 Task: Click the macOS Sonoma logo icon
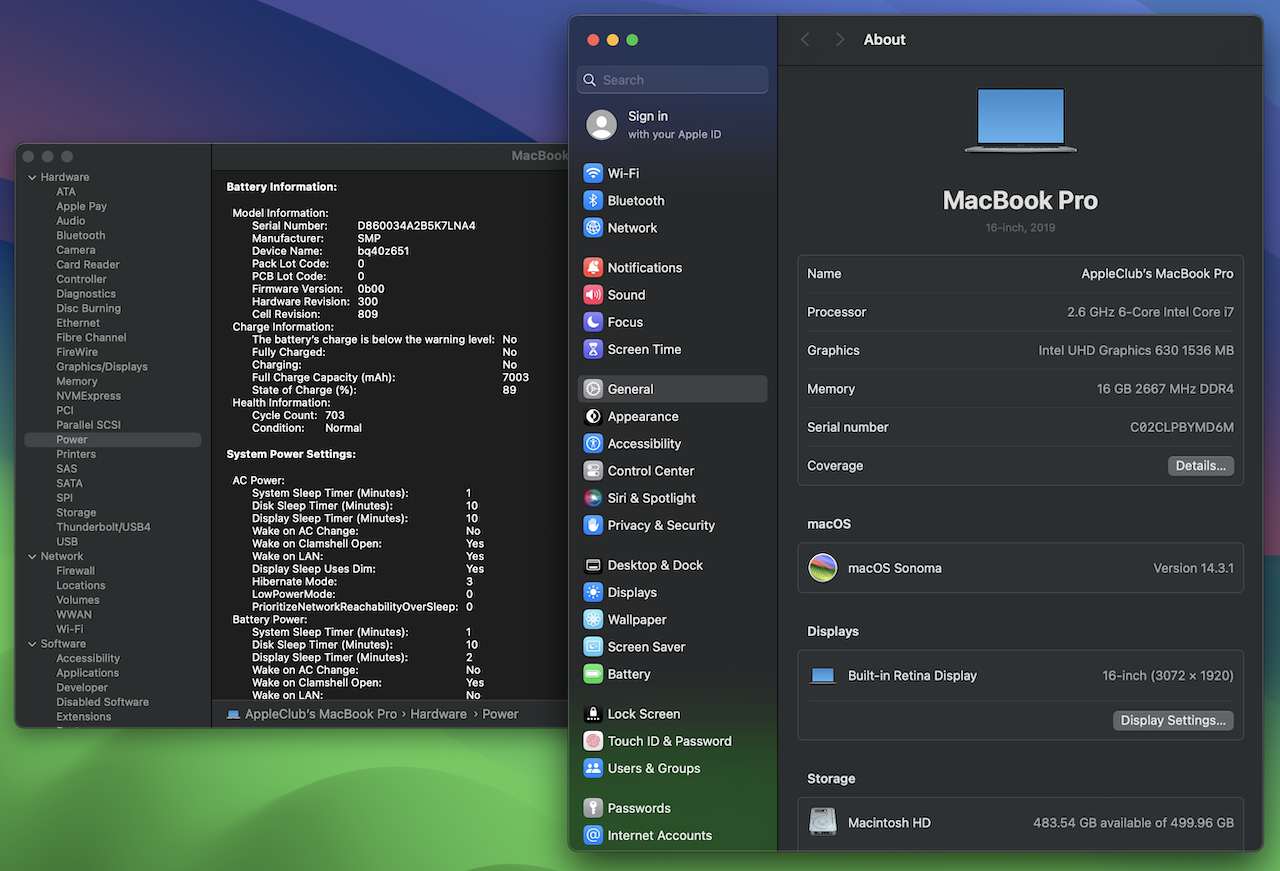(x=823, y=568)
